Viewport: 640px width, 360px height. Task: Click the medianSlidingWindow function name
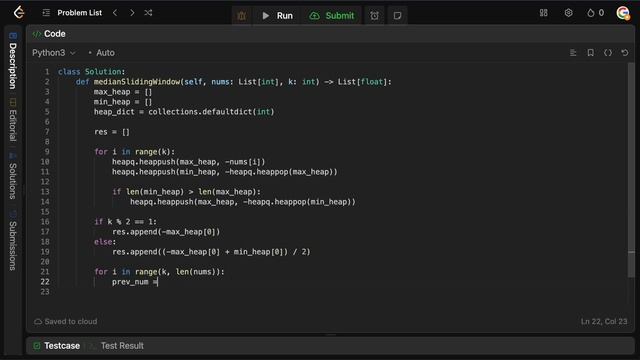click(x=137, y=82)
